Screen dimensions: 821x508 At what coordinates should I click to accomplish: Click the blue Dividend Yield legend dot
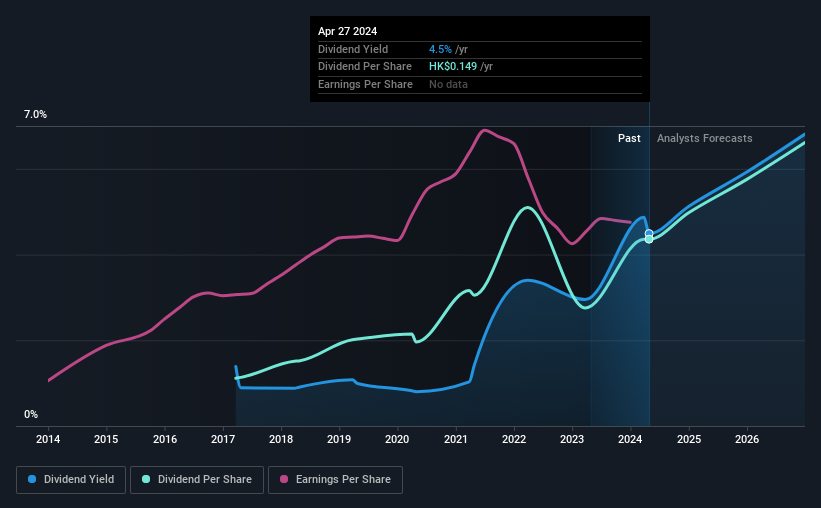32,479
